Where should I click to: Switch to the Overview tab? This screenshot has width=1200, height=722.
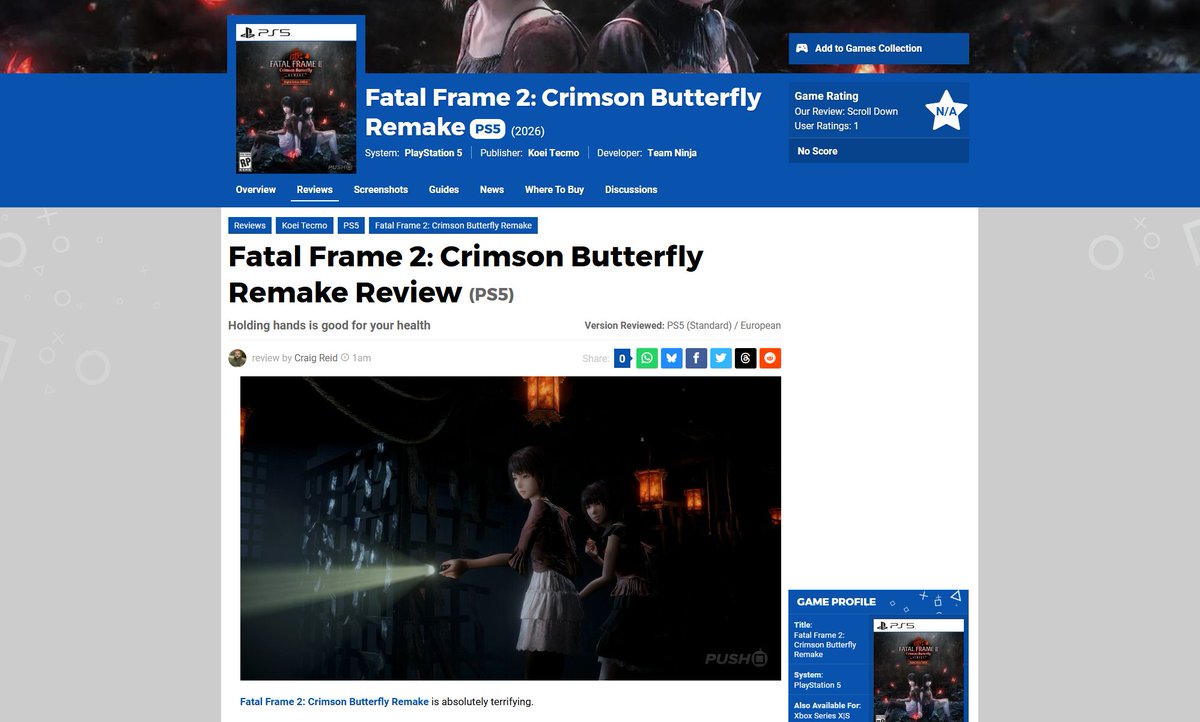point(256,190)
